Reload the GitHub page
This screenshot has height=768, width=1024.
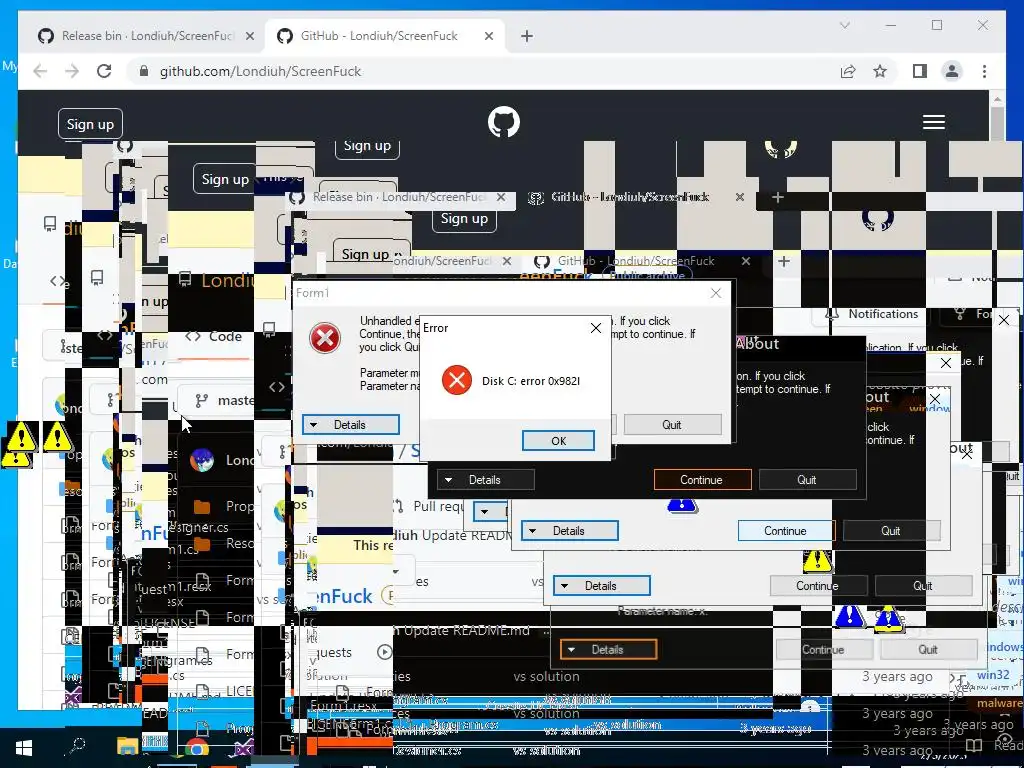104,71
